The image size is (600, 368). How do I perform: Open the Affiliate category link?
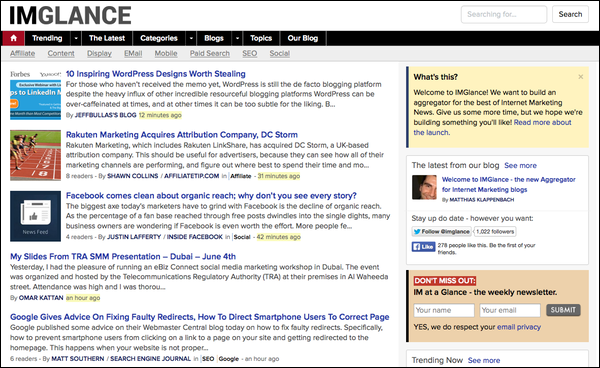tap(22, 54)
